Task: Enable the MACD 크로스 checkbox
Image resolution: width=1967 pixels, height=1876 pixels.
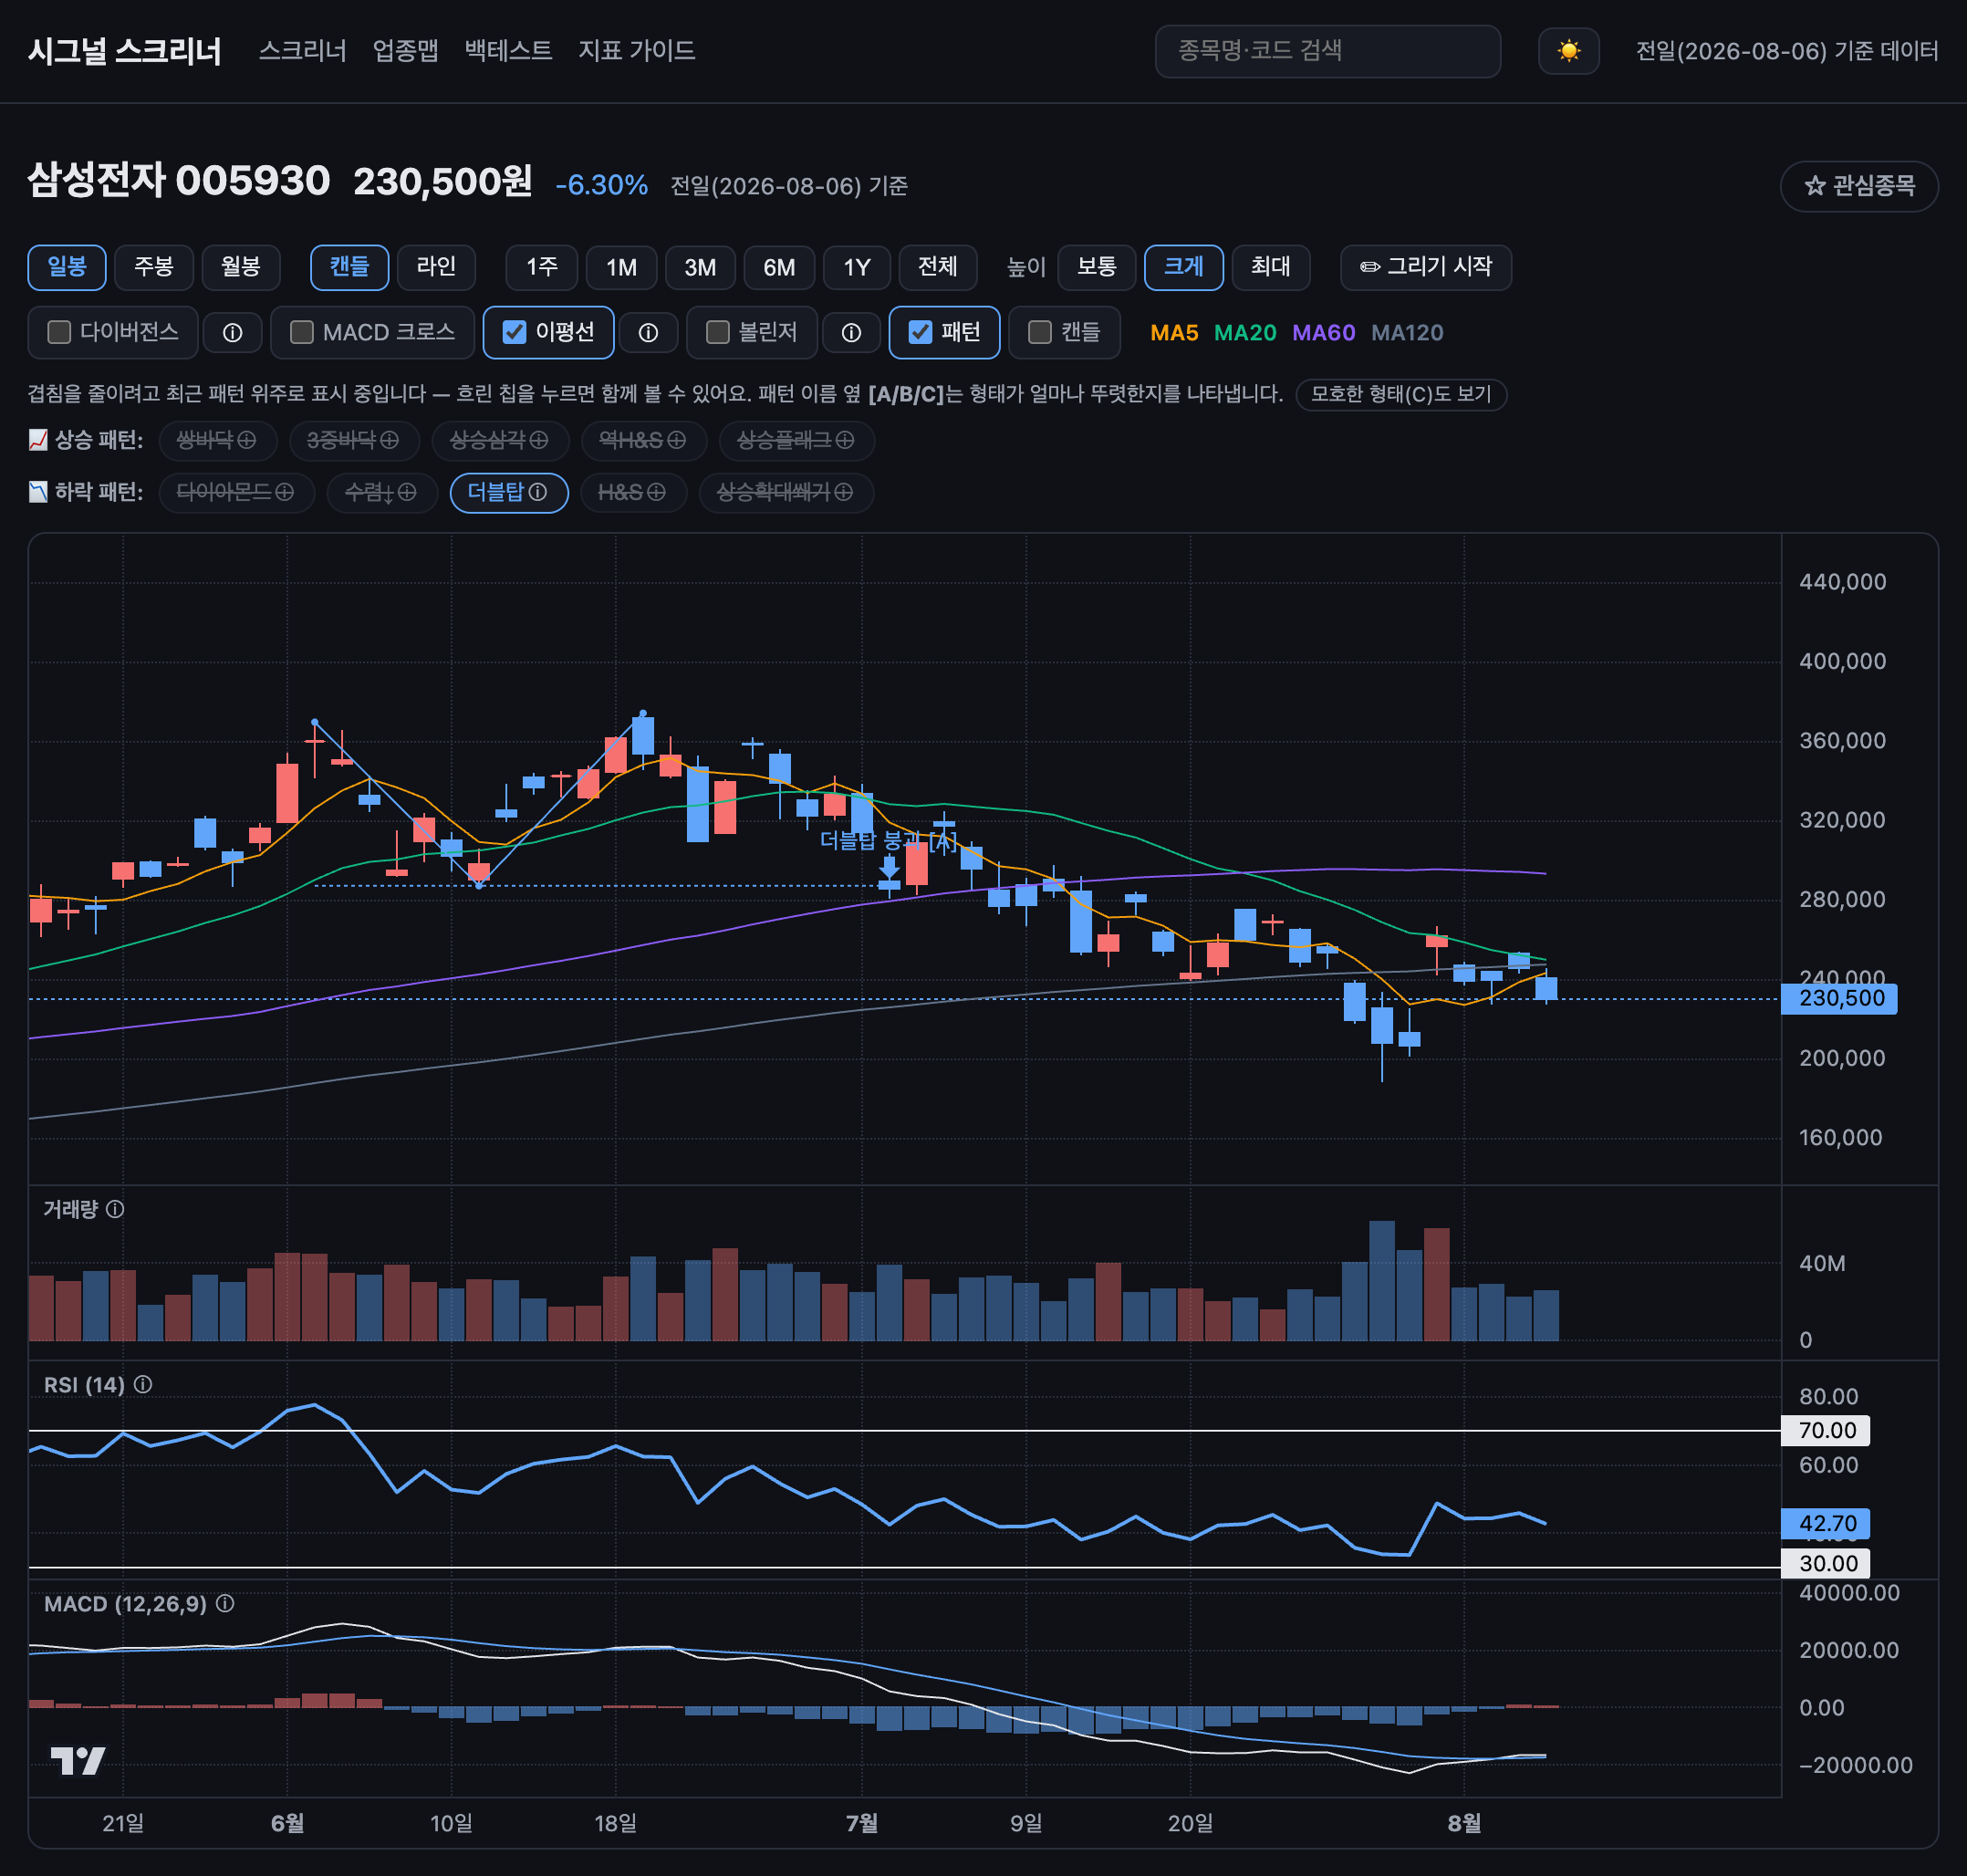Action: pyautogui.click(x=302, y=332)
